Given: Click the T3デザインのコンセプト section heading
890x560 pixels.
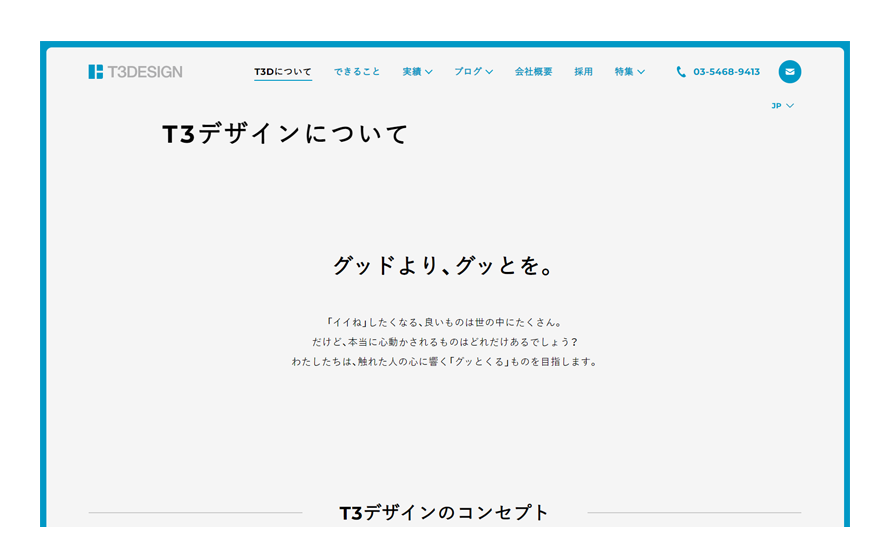Looking at the screenshot, I should point(444,512).
